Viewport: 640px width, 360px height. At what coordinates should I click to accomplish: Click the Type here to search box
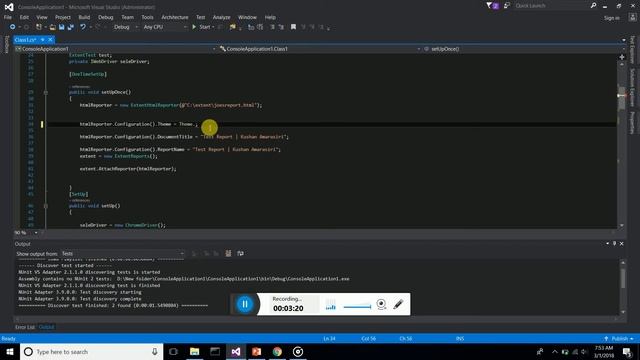[x=91, y=351]
